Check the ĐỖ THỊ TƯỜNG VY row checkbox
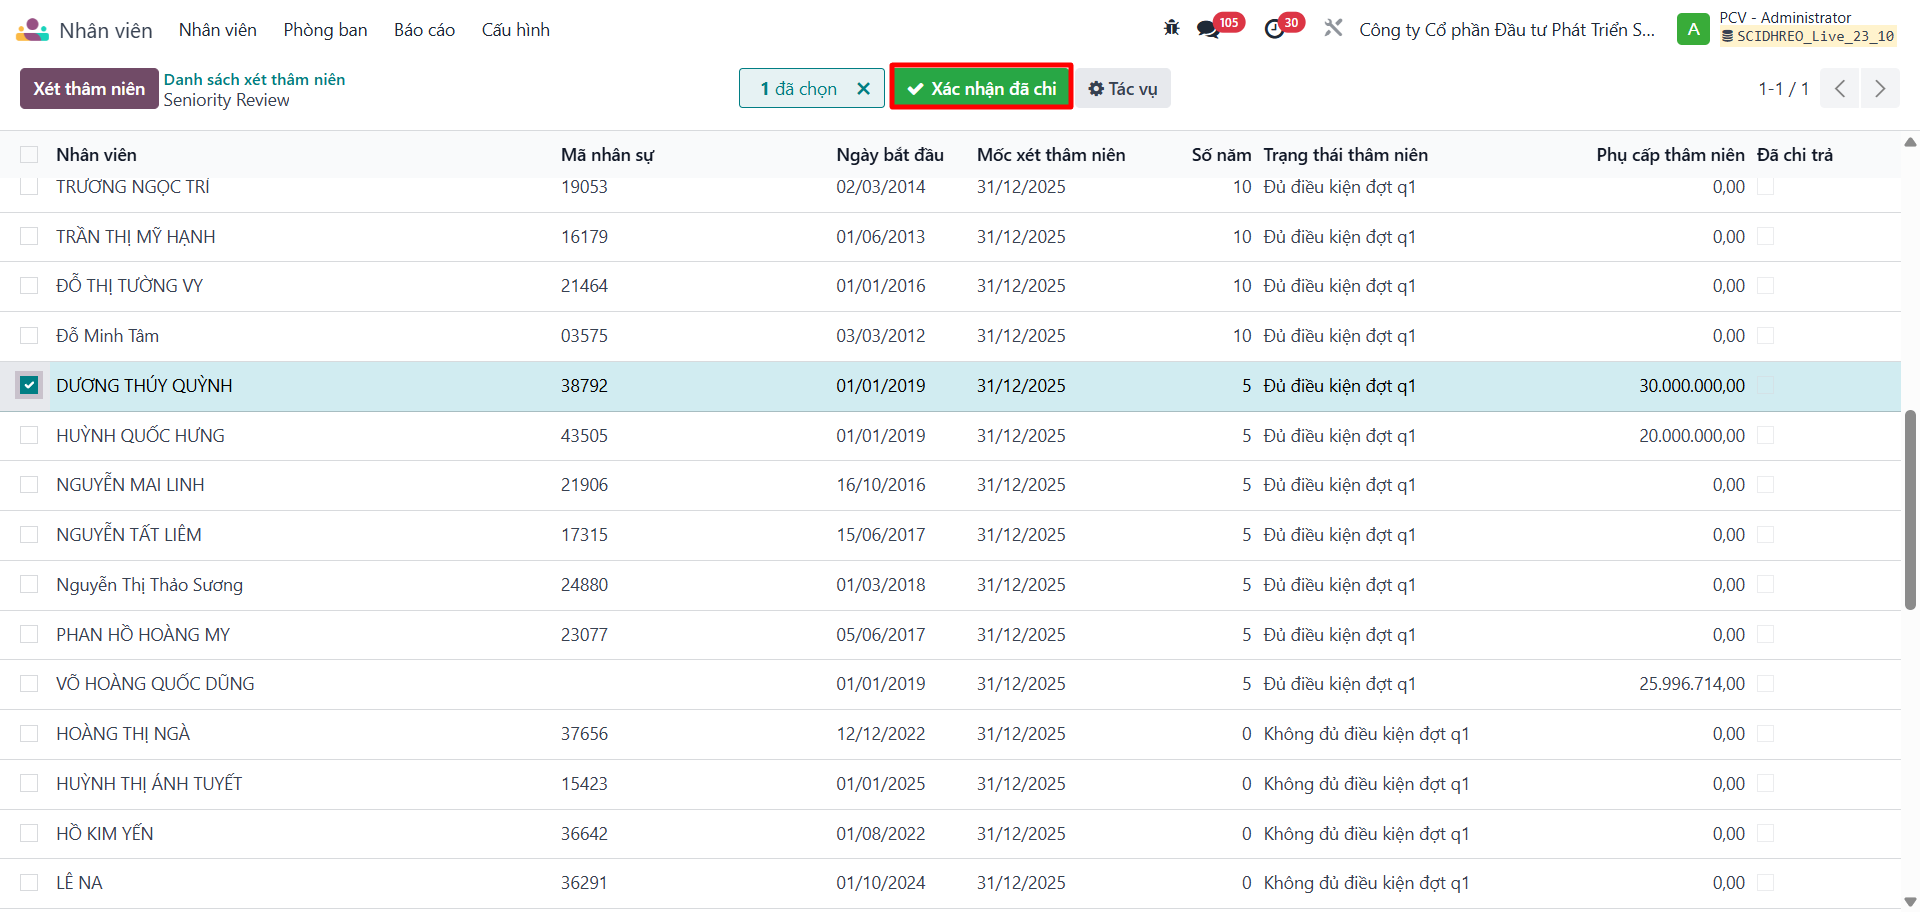 pos(29,286)
